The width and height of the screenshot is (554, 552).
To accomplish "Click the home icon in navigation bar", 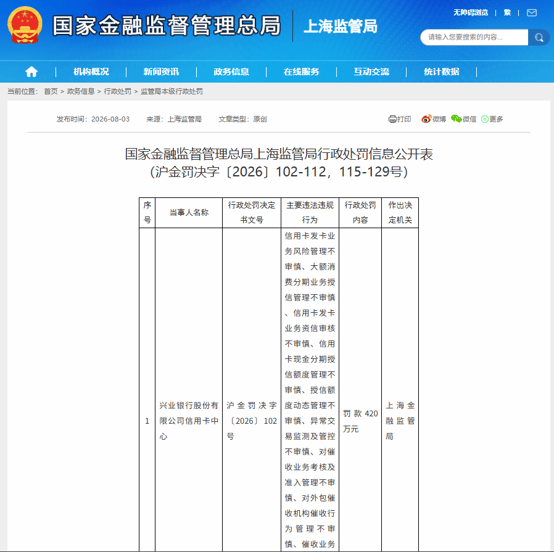I will click(31, 72).
